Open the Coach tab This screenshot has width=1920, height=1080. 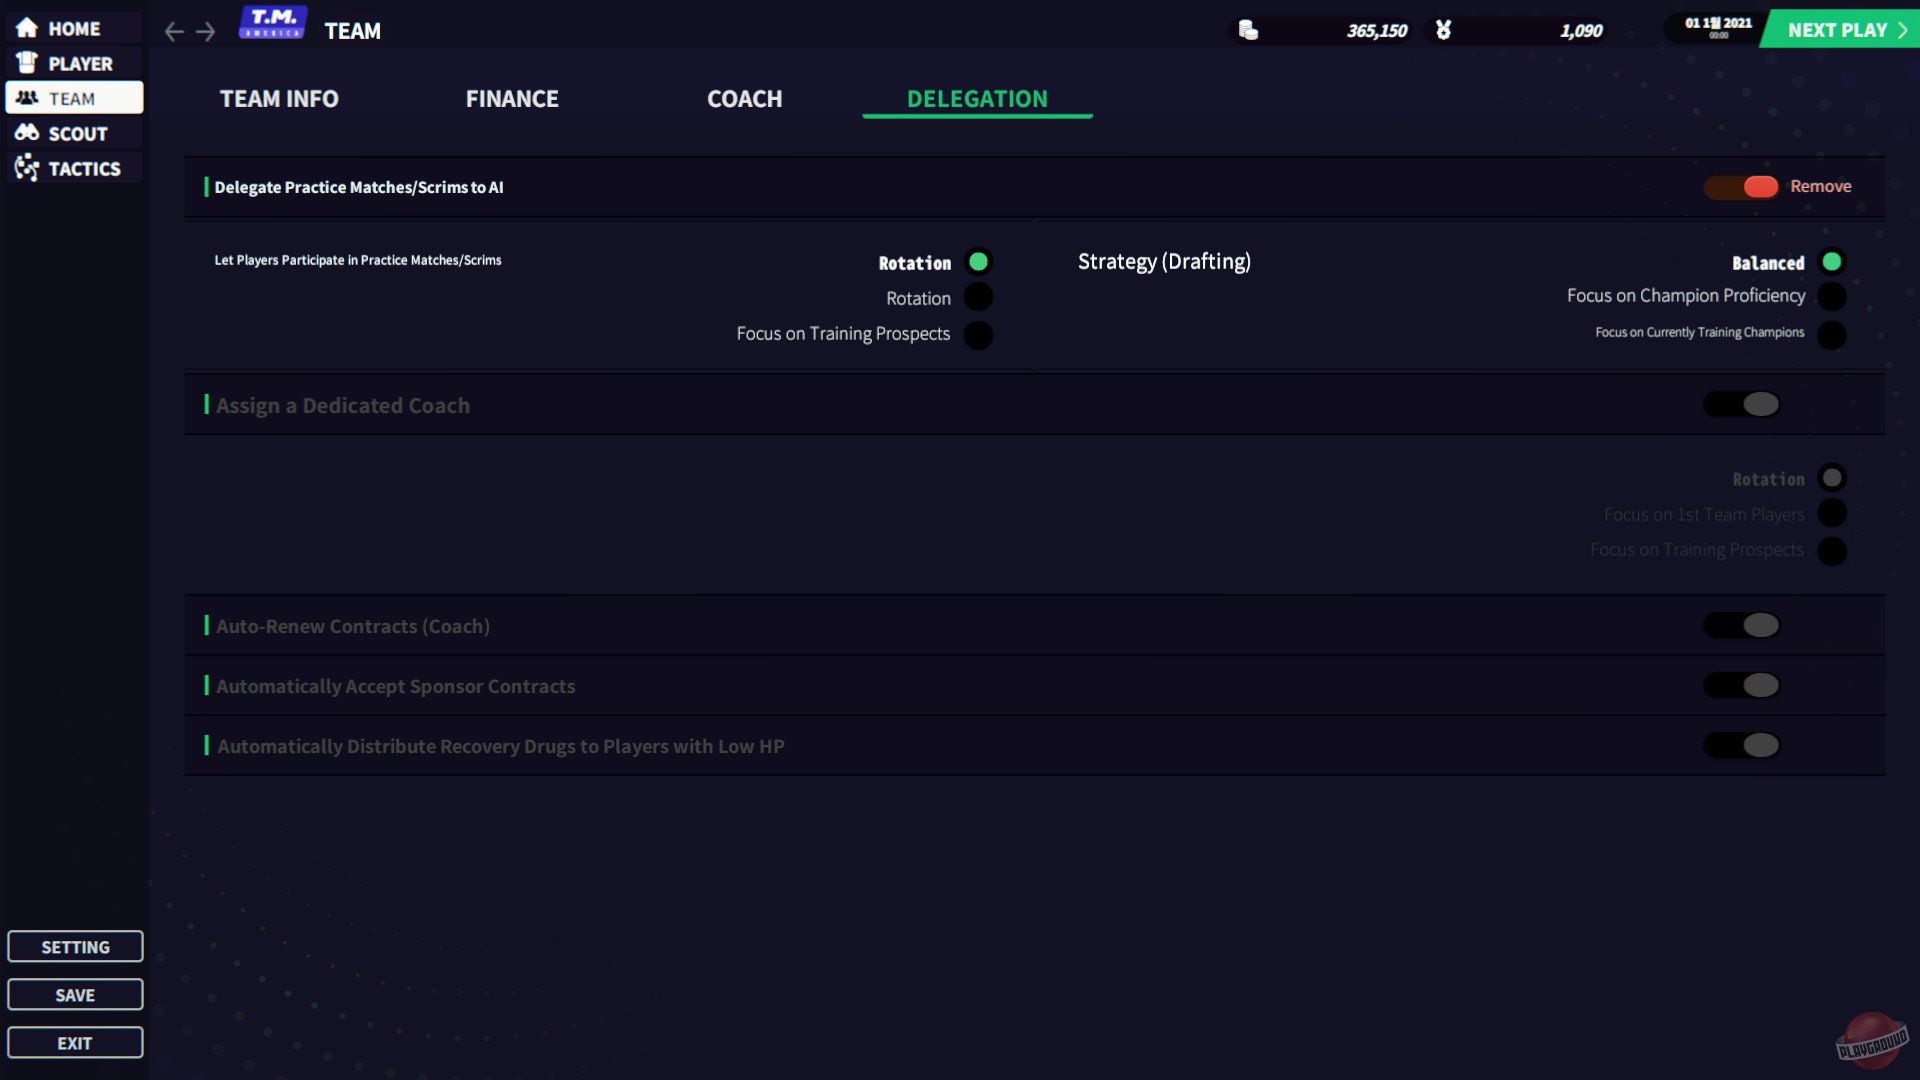click(x=744, y=98)
